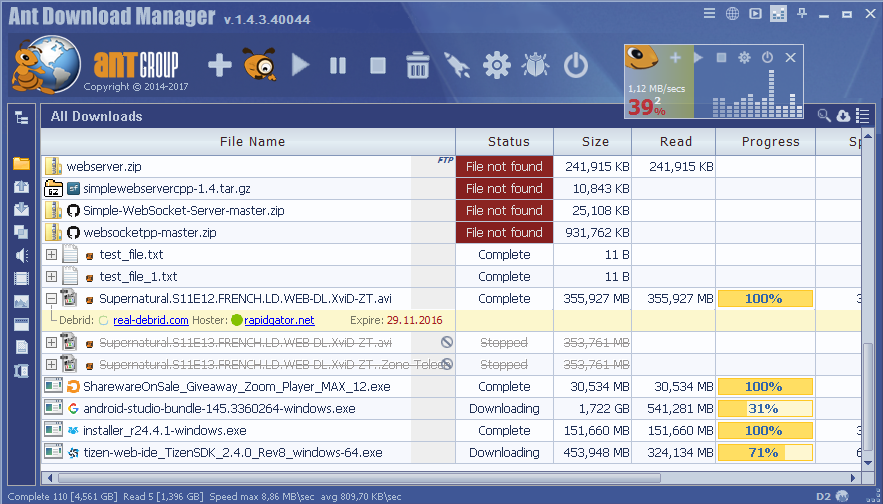
Task: Click the power icon in the speed widget
Action: (767, 57)
